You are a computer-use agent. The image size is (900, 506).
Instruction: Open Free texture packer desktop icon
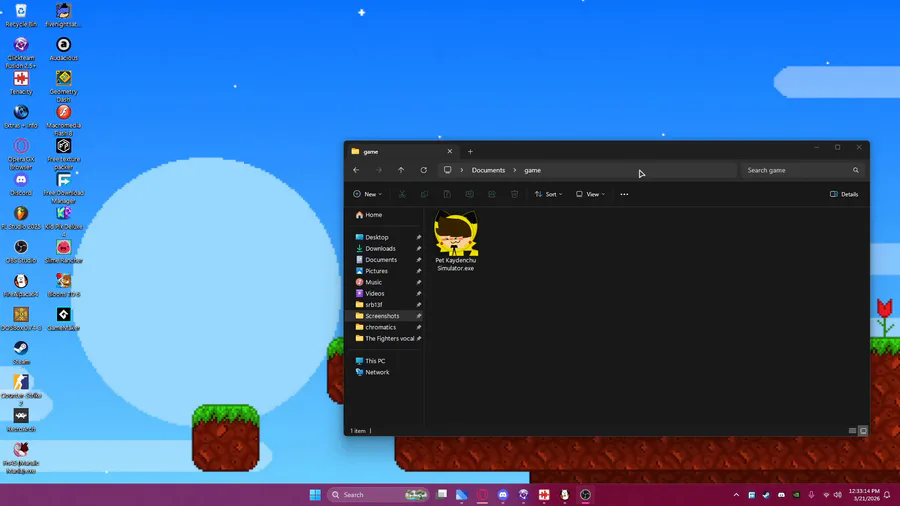click(64, 154)
